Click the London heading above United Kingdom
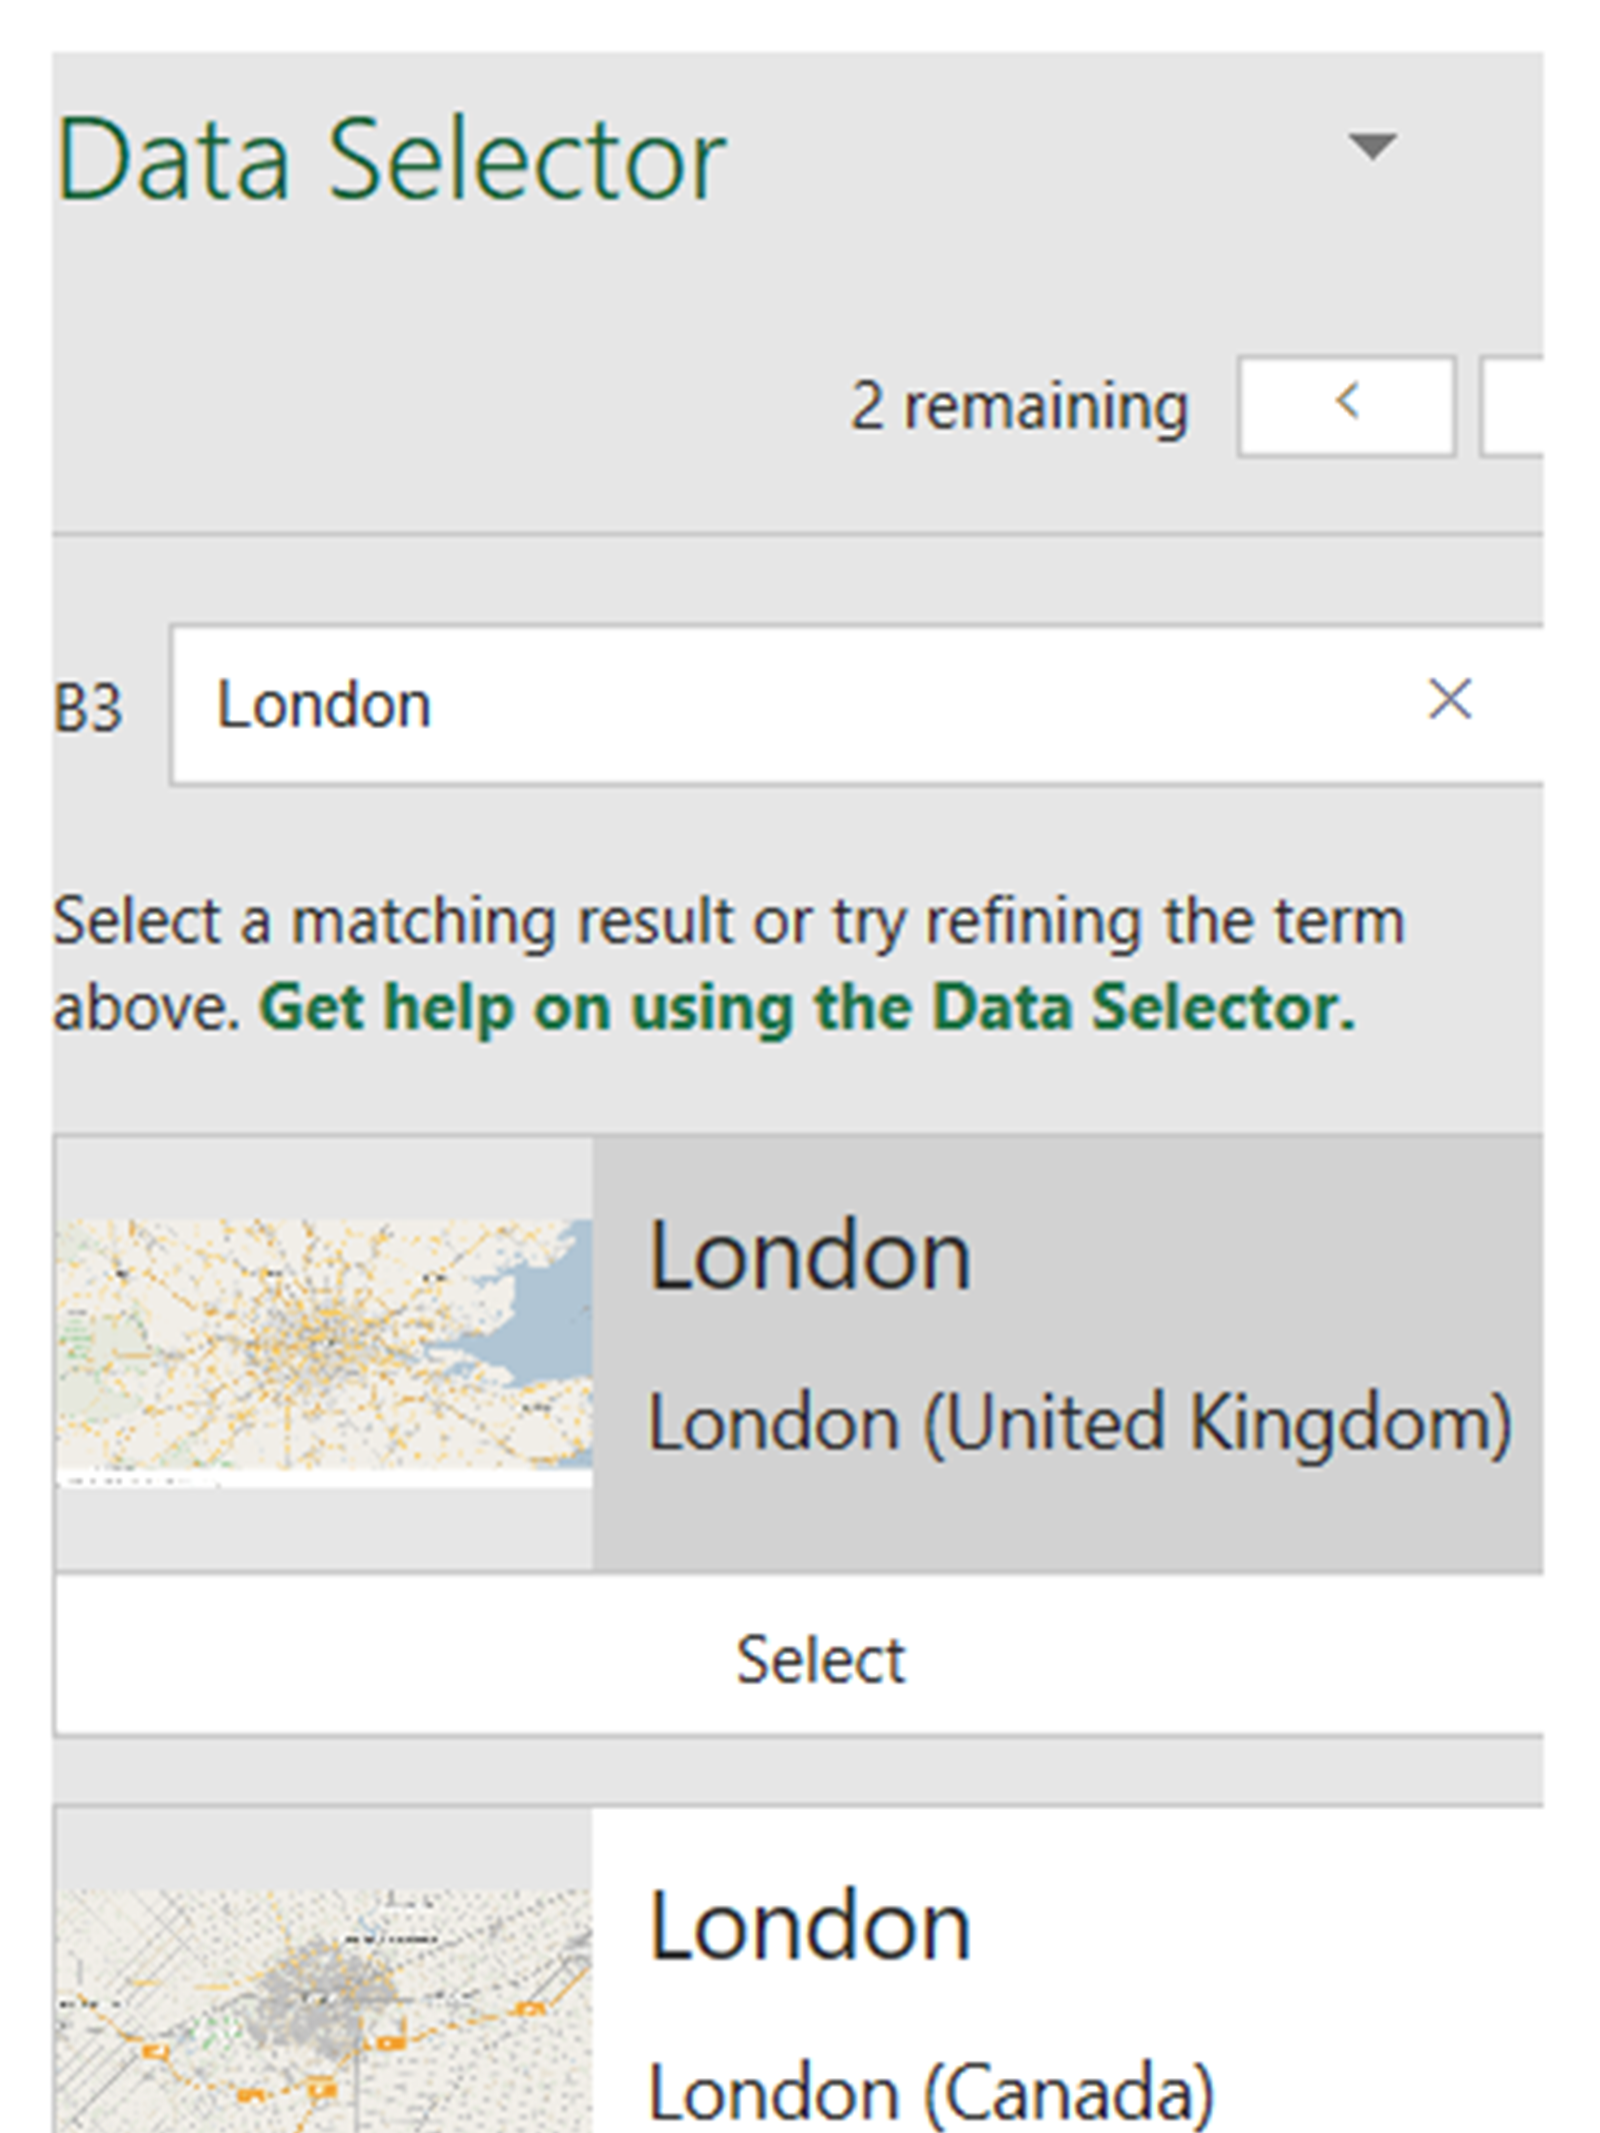 (x=810, y=1256)
